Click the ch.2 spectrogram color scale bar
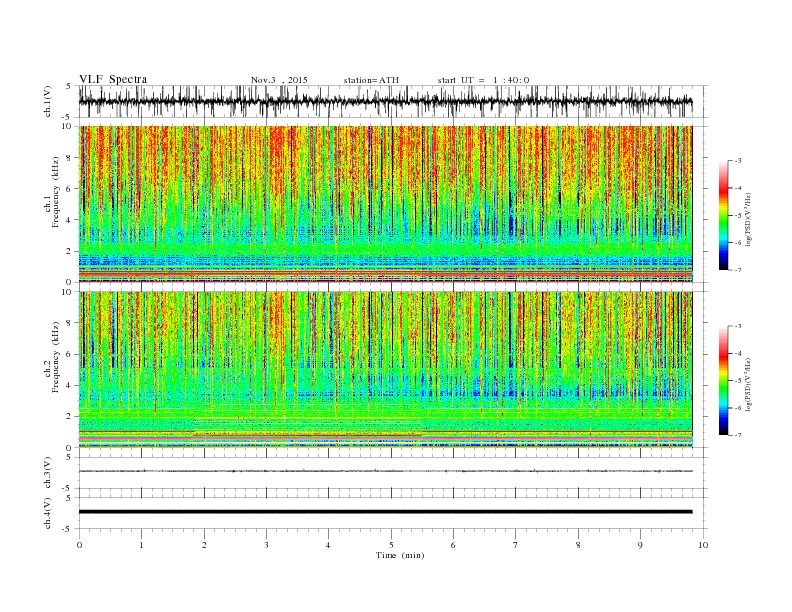Image resolution: width=792 pixels, height=612 pixels. coord(724,381)
